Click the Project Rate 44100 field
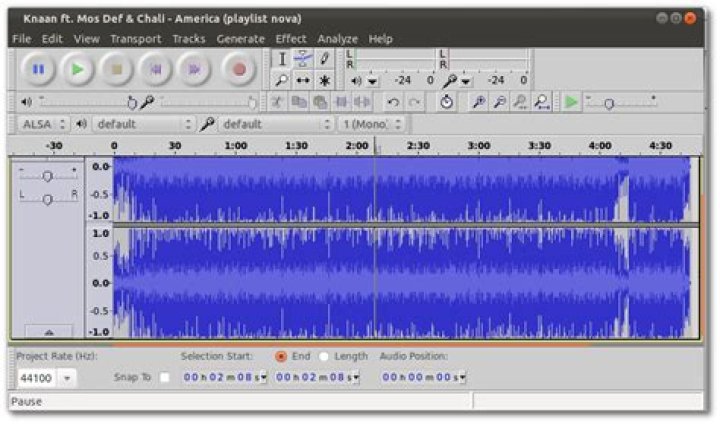This screenshot has width=720, height=424. point(36,379)
